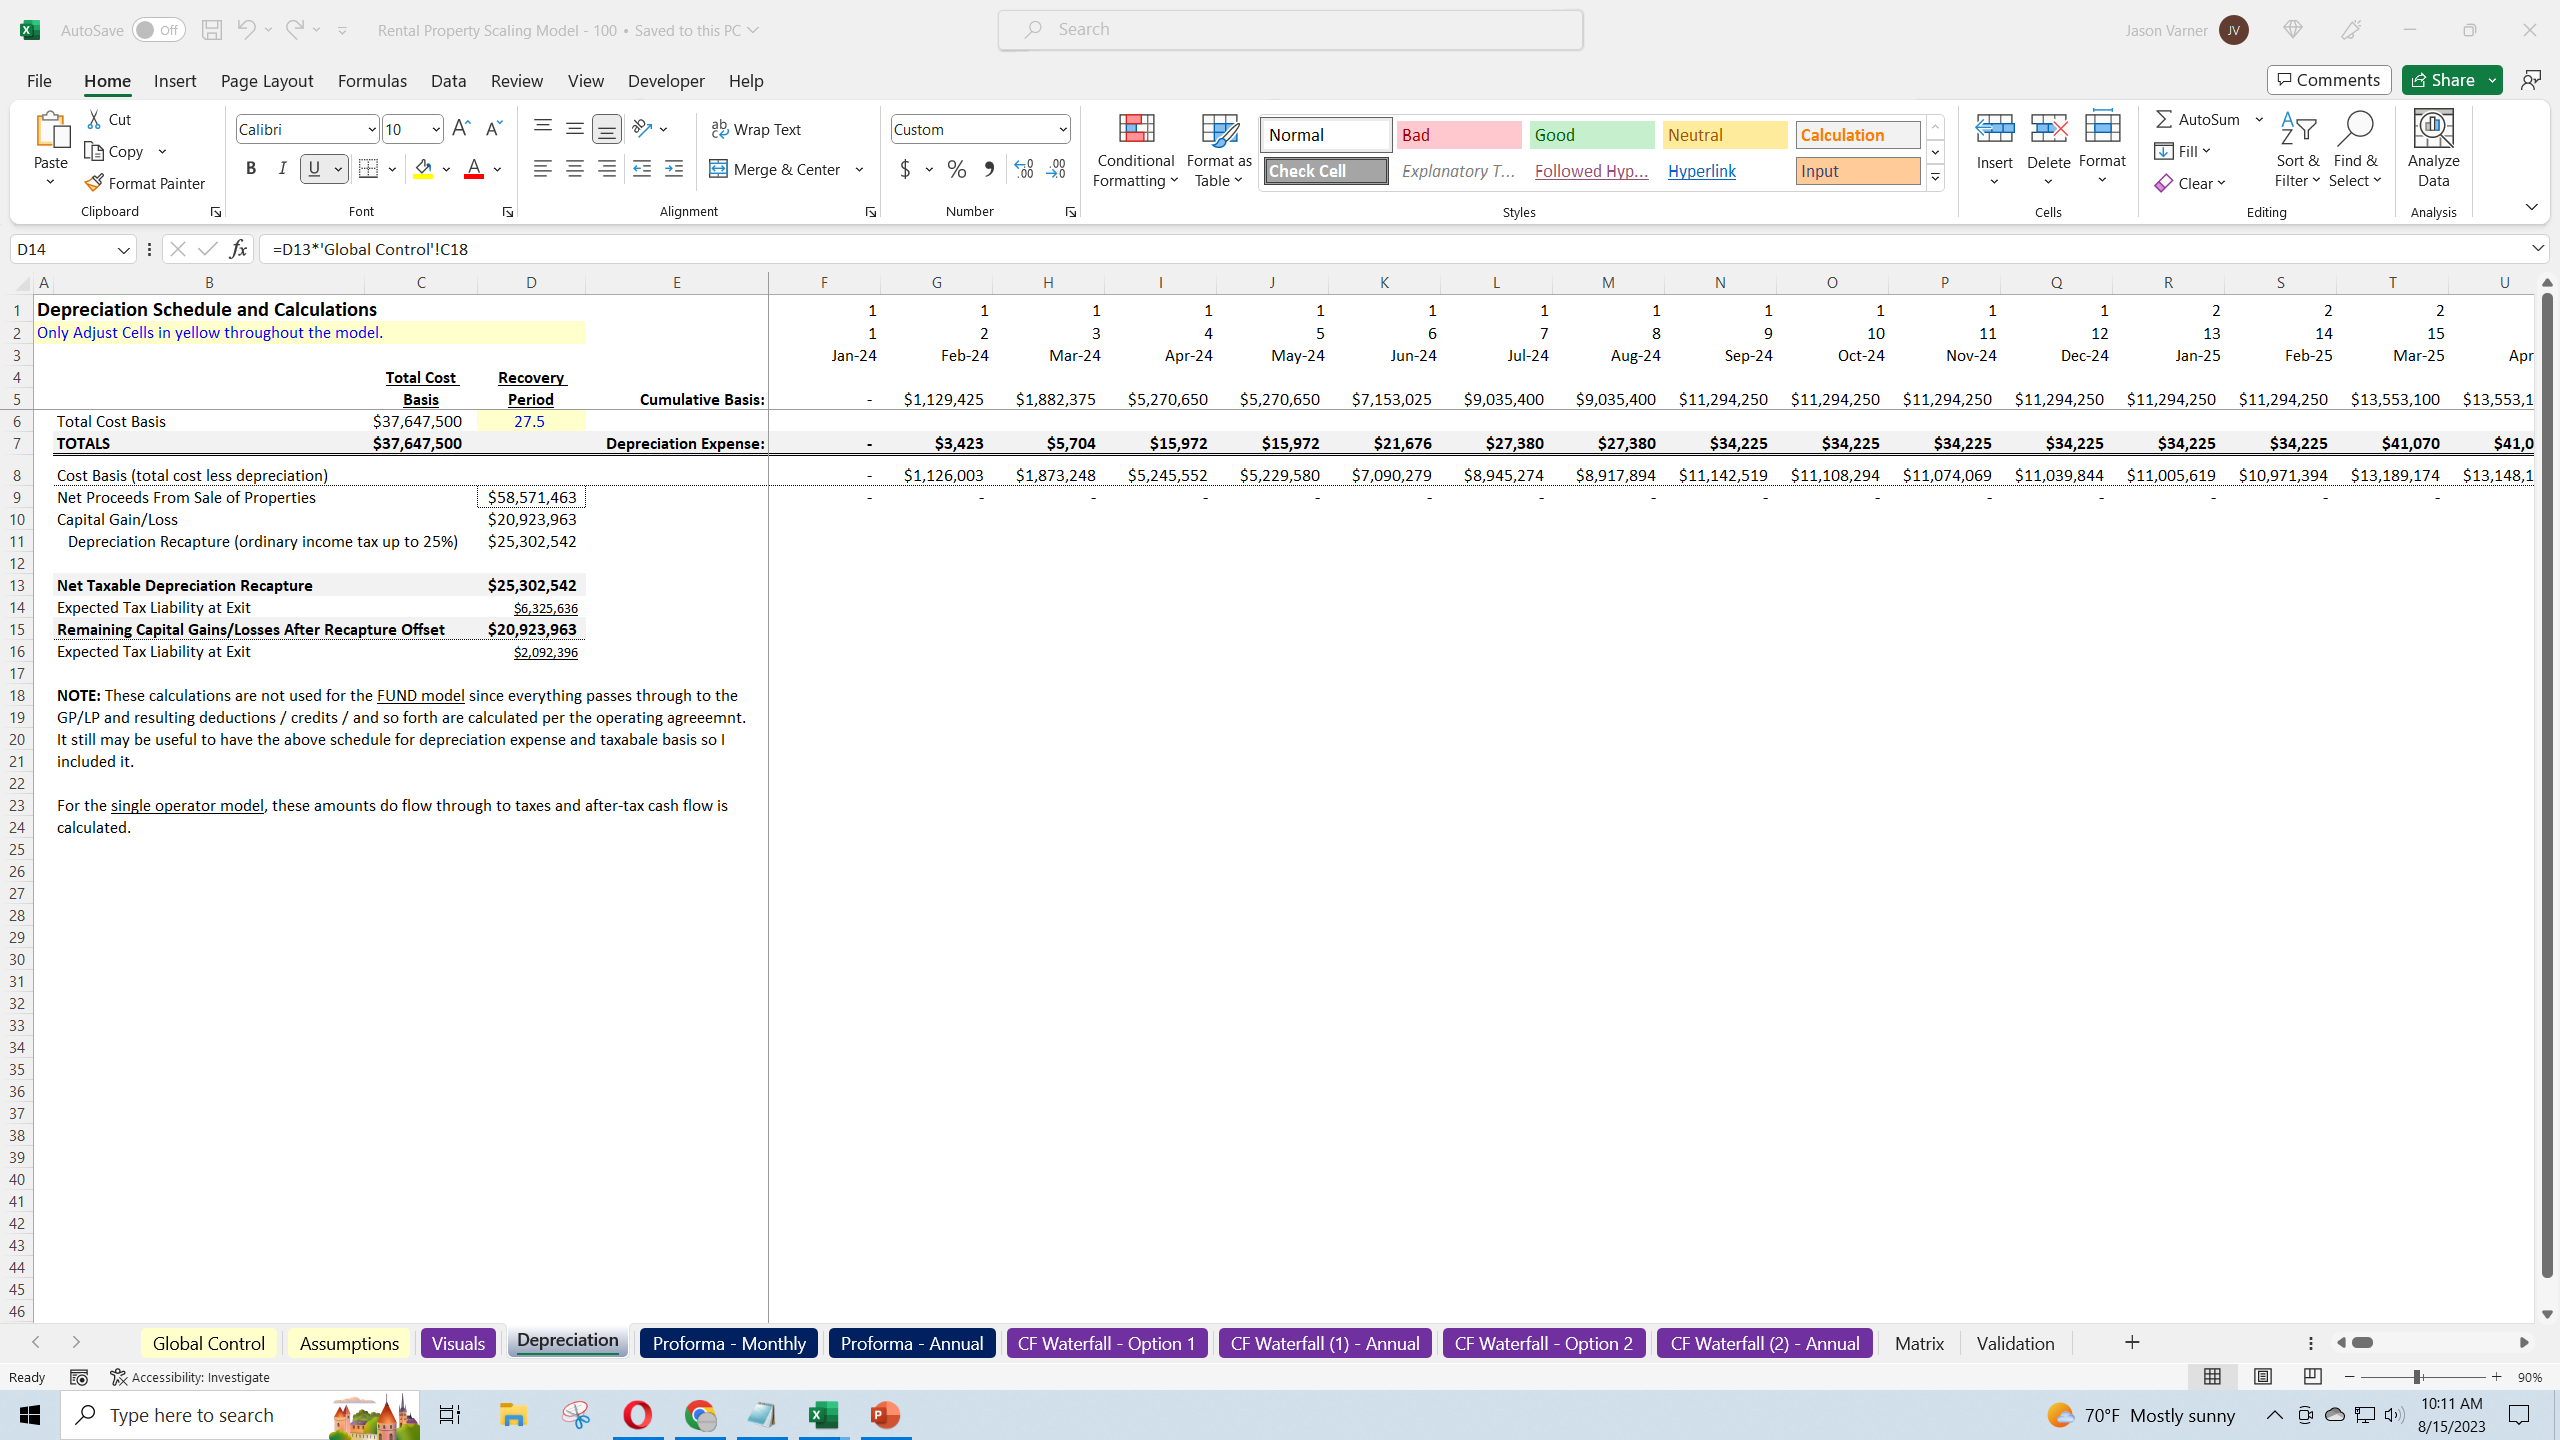This screenshot has height=1440, width=2560.
Task: Click the Share button
Action: 2442,80
